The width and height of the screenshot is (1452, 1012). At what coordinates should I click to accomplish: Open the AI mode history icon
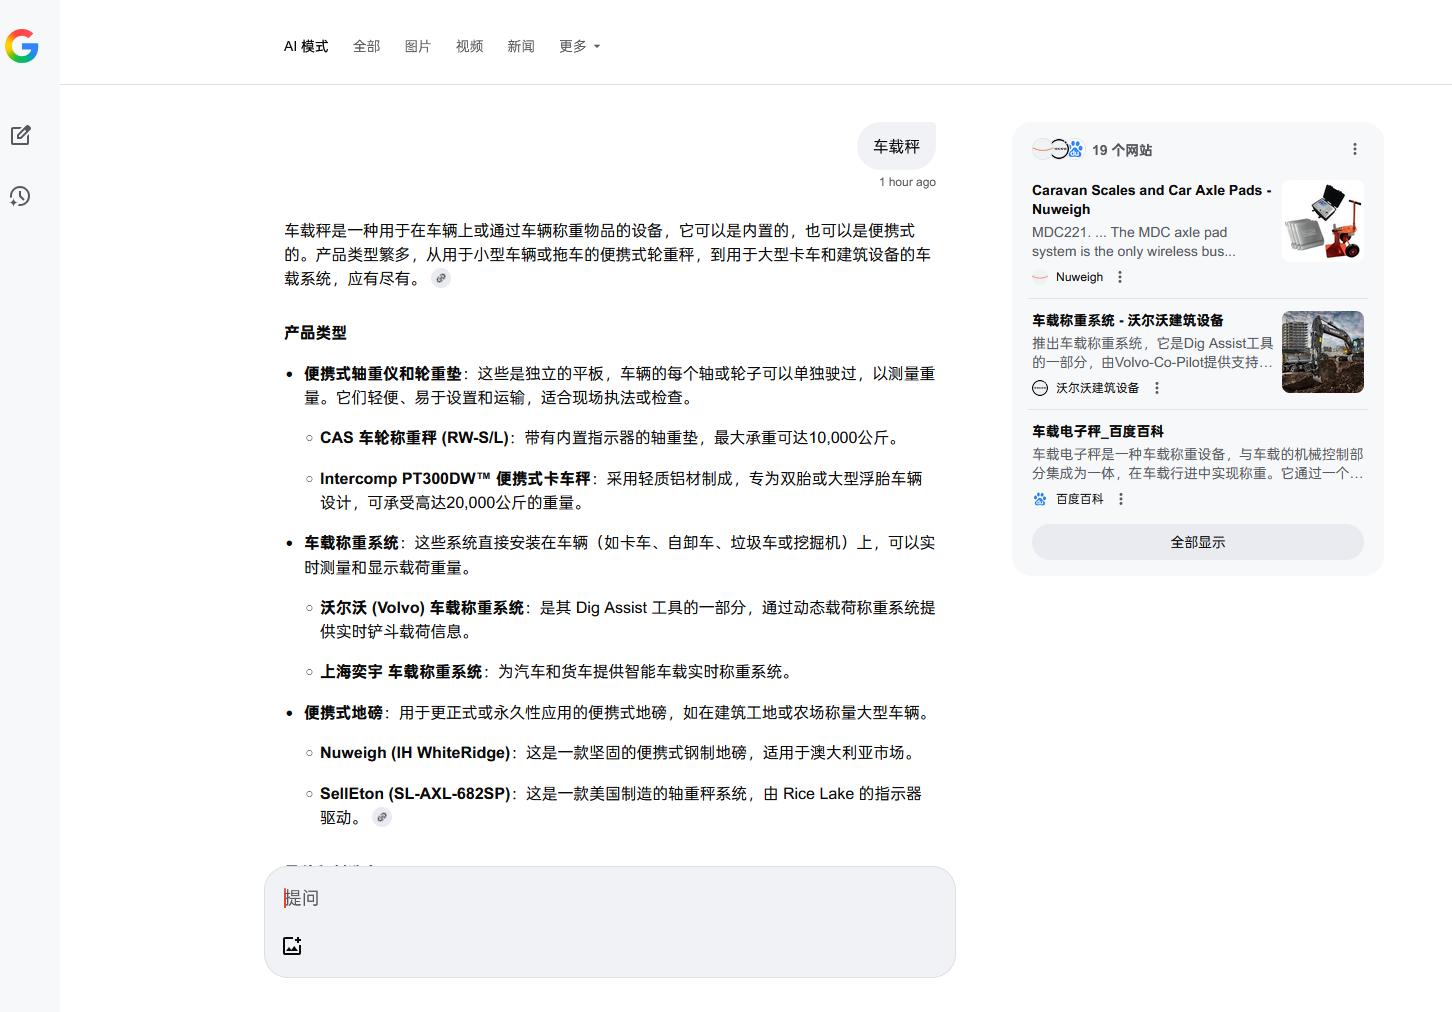(21, 196)
